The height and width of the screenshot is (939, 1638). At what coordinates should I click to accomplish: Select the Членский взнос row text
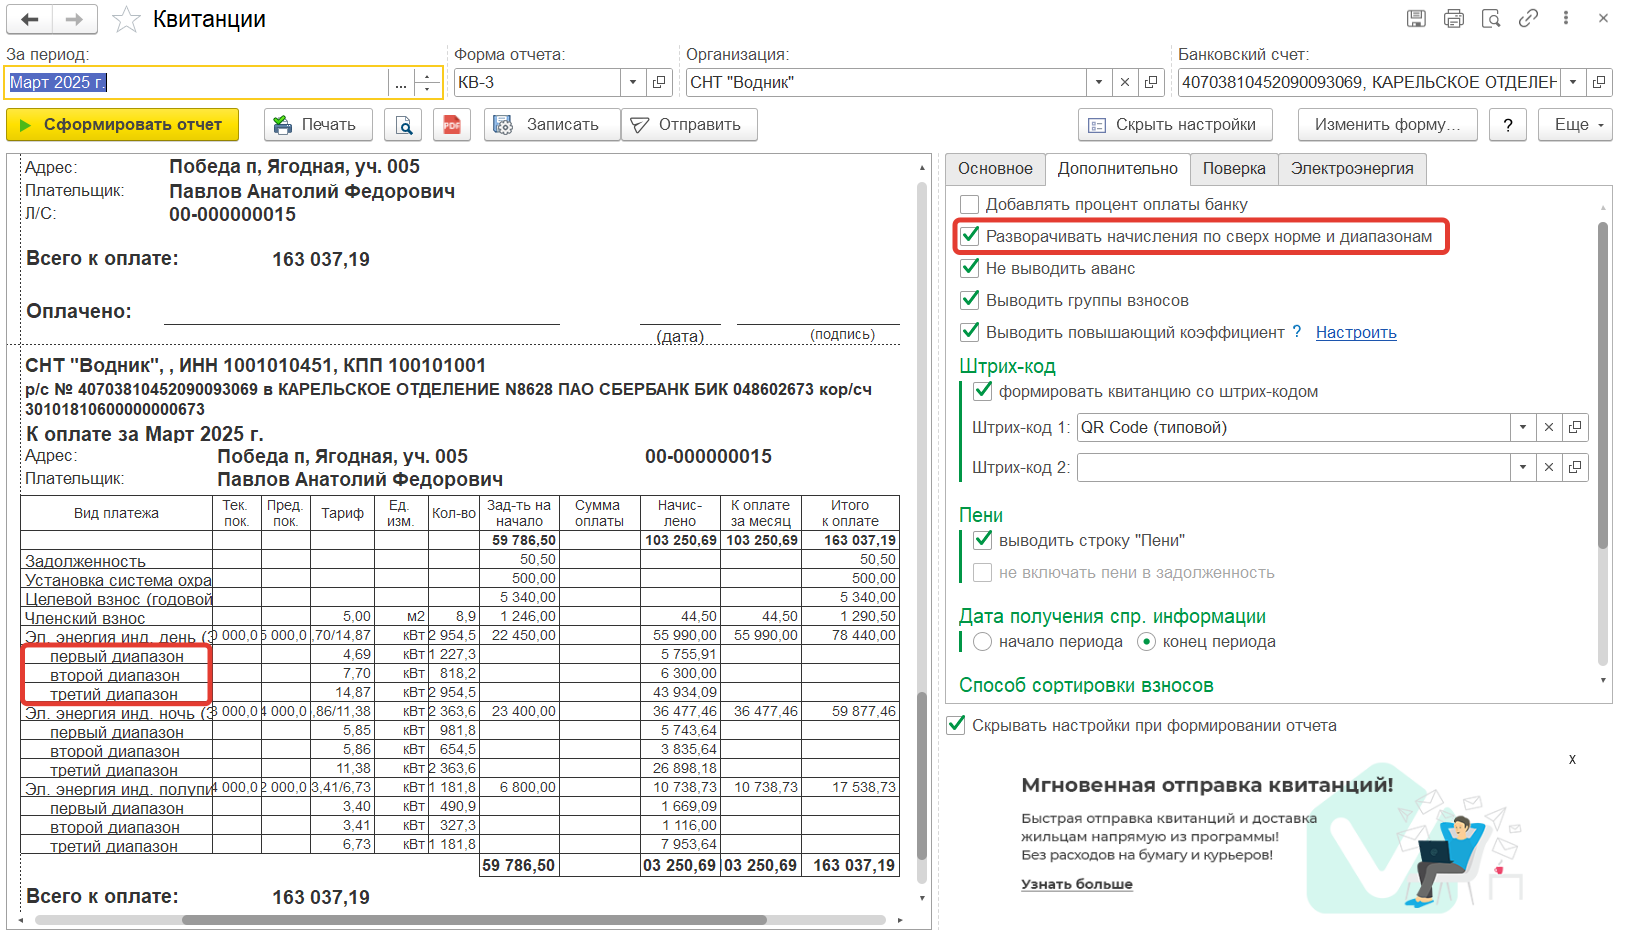[x=85, y=618]
